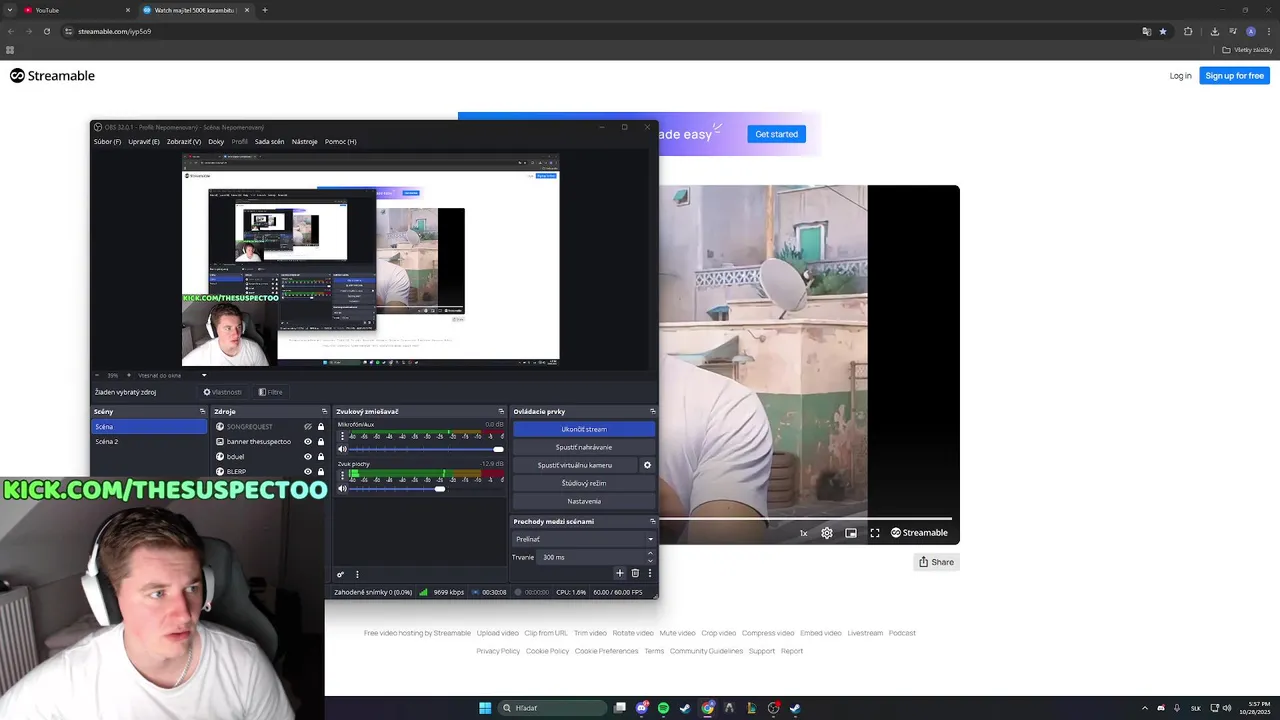1280x720 pixels.
Task: Unlock the SONGREQUEST source
Action: point(321,427)
